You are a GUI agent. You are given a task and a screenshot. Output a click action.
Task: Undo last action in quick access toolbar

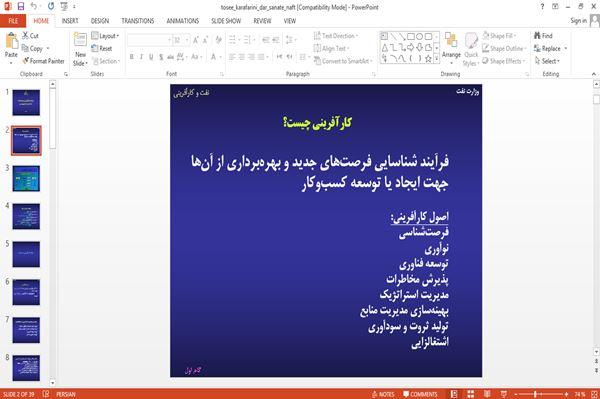tap(34, 7)
